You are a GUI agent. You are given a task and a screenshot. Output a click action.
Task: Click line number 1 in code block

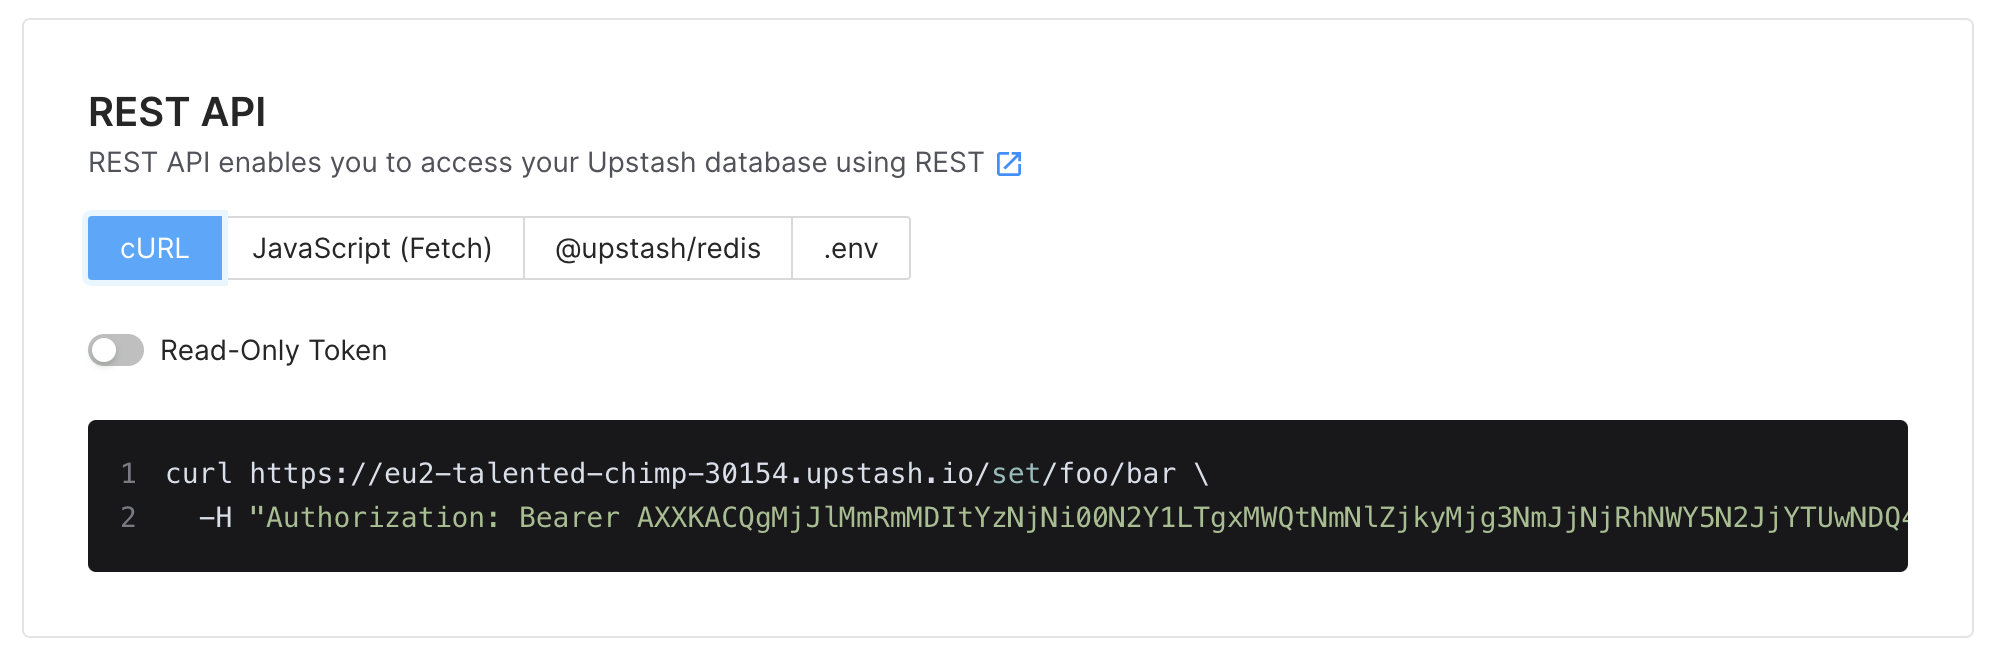[128, 473]
